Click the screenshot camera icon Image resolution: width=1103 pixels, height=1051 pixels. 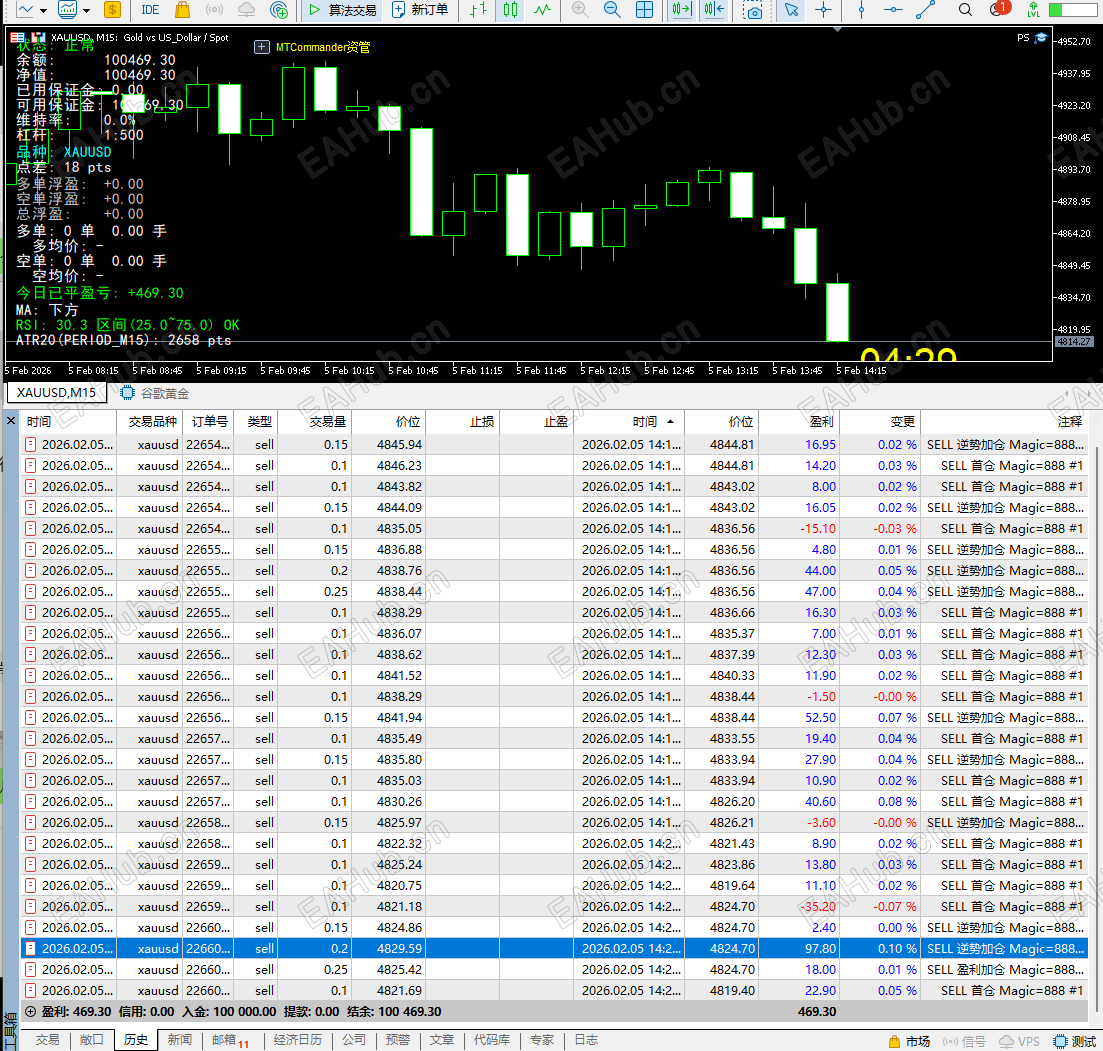coord(754,10)
